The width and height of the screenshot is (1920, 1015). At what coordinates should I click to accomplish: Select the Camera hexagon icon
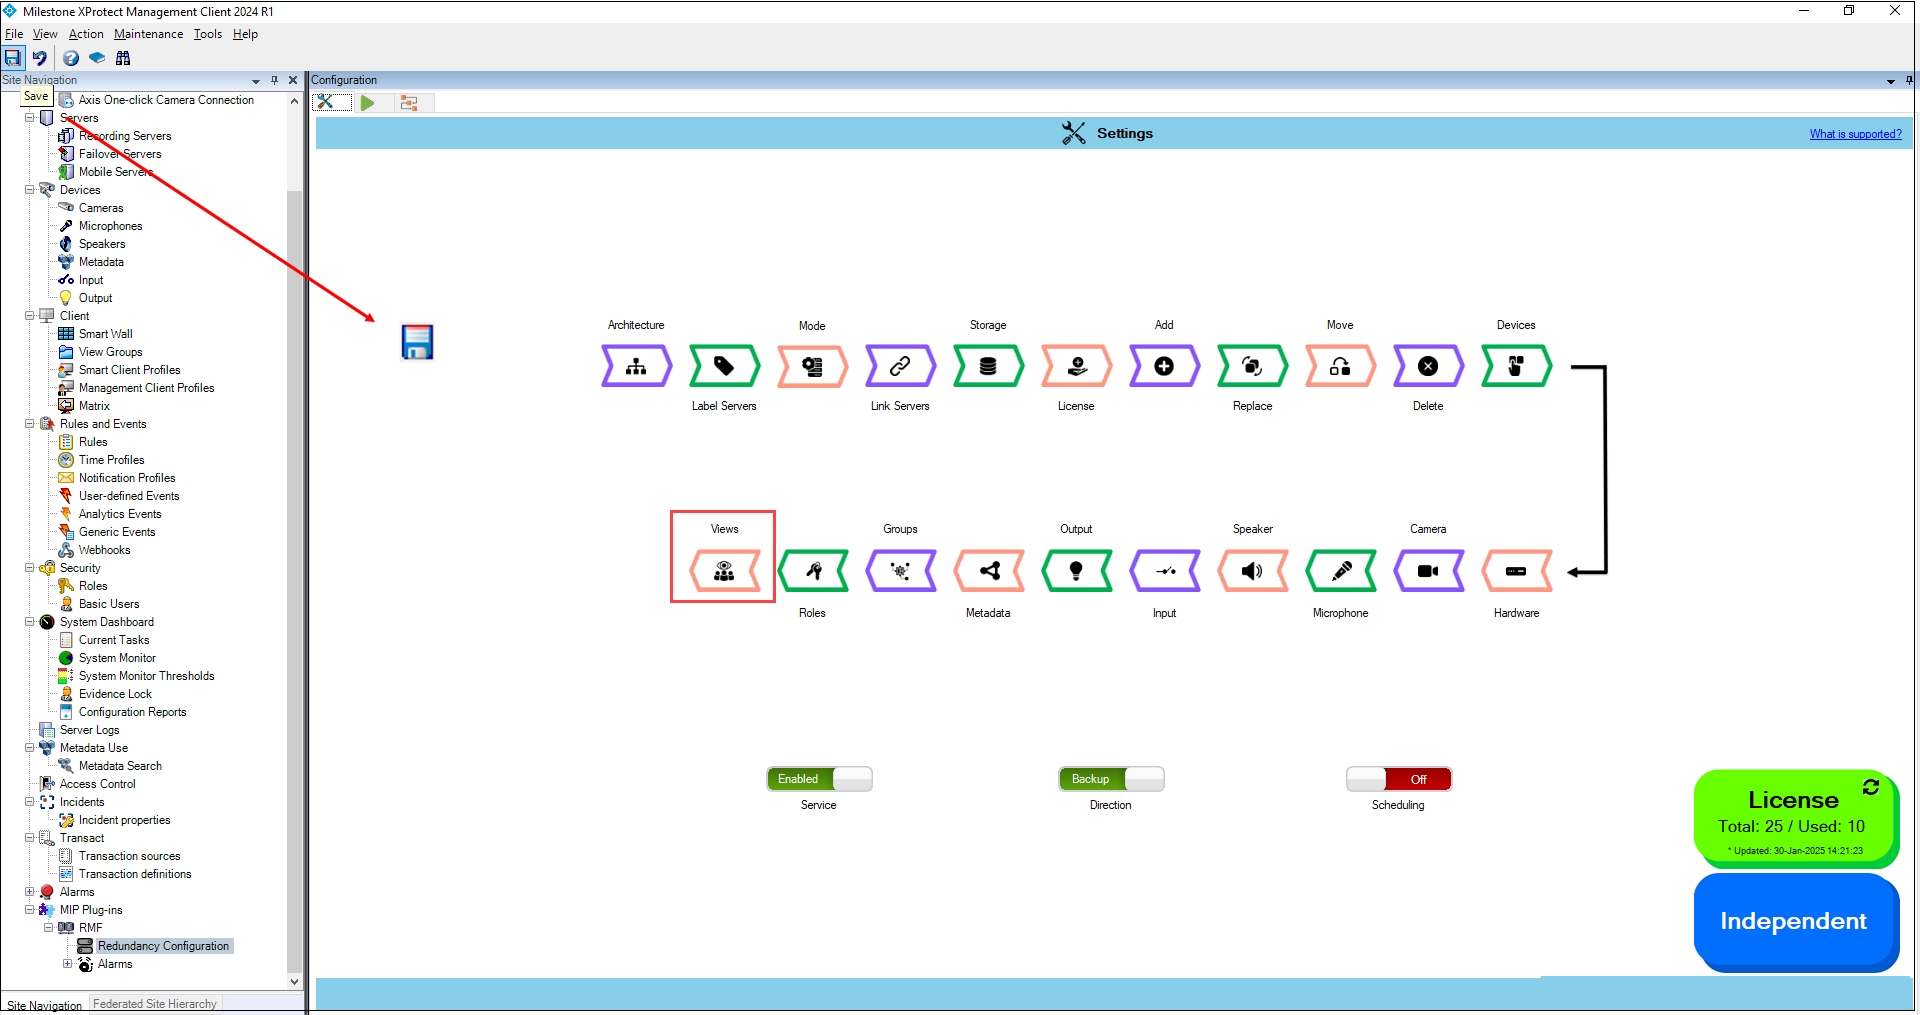(1428, 571)
